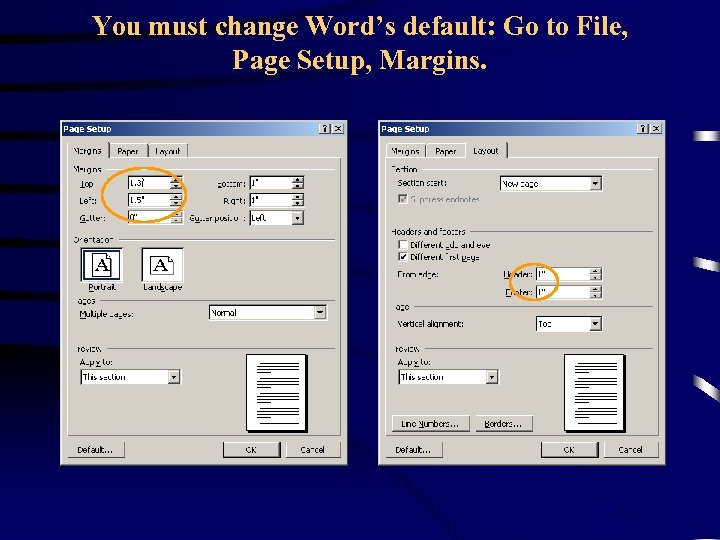Select Portrait orientation icon in left dialog
This screenshot has height=540, width=720.
[x=101, y=264]
